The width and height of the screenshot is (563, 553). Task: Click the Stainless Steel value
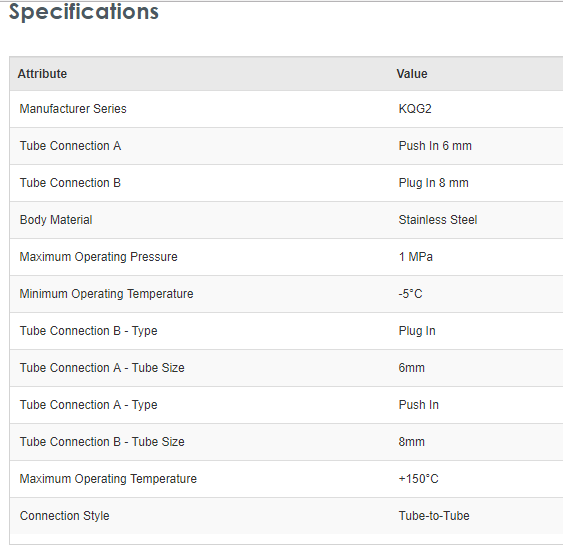point(438,219)
